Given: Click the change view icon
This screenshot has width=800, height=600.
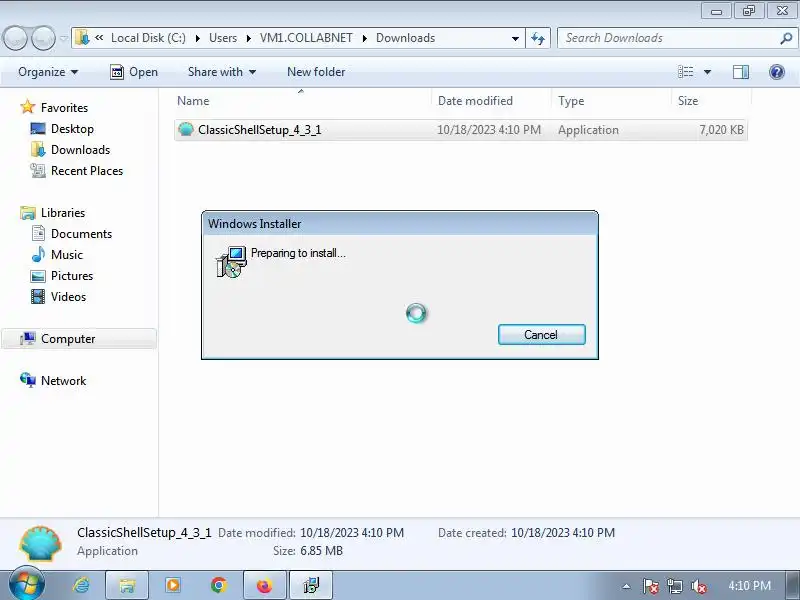Looking at the screenshot, I should (x=685, y=72).
